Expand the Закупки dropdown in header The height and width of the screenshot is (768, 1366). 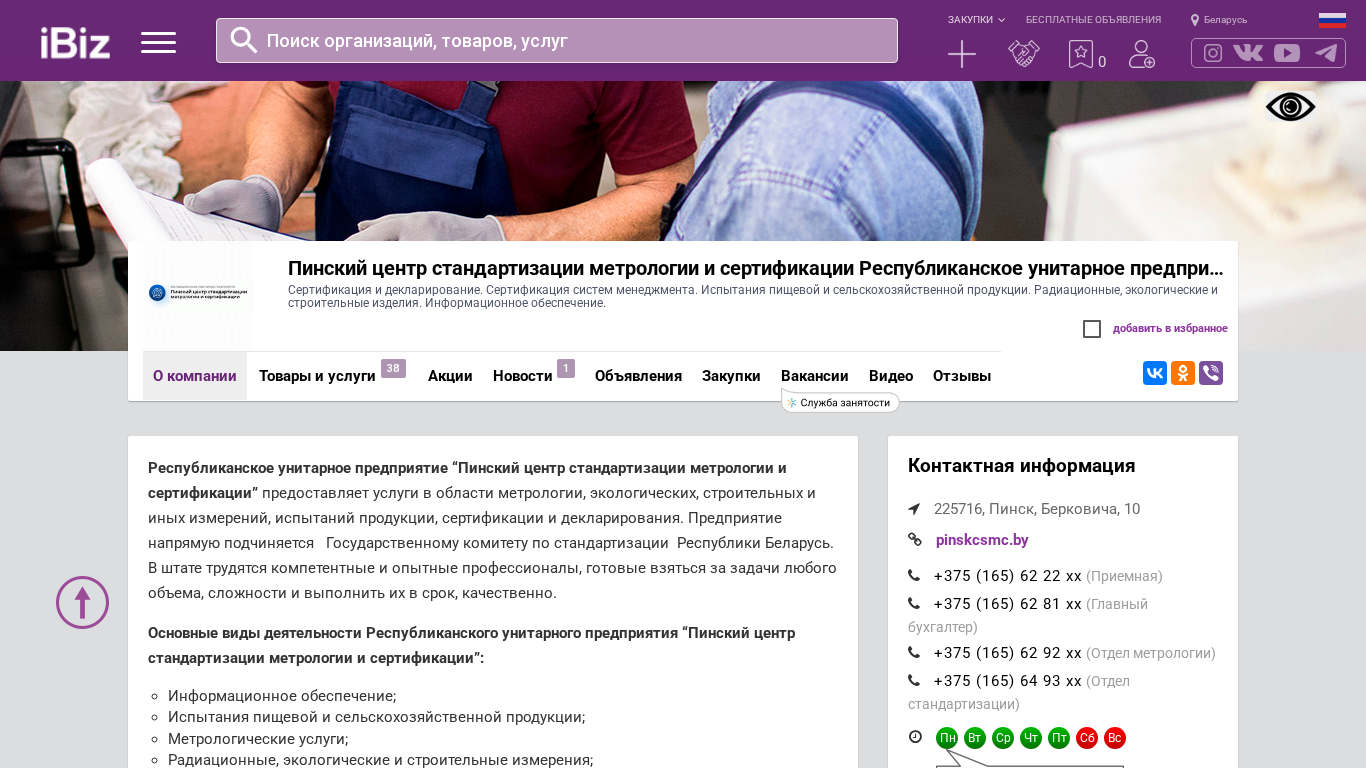(x=976, y=20)
